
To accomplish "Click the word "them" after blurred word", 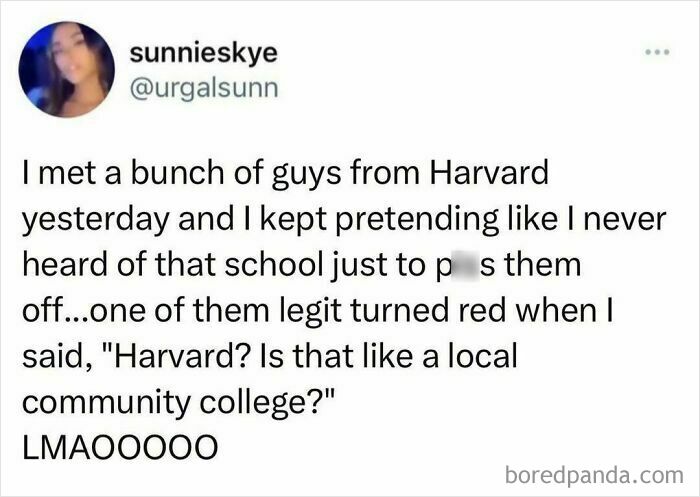I will tap(543, 265).
